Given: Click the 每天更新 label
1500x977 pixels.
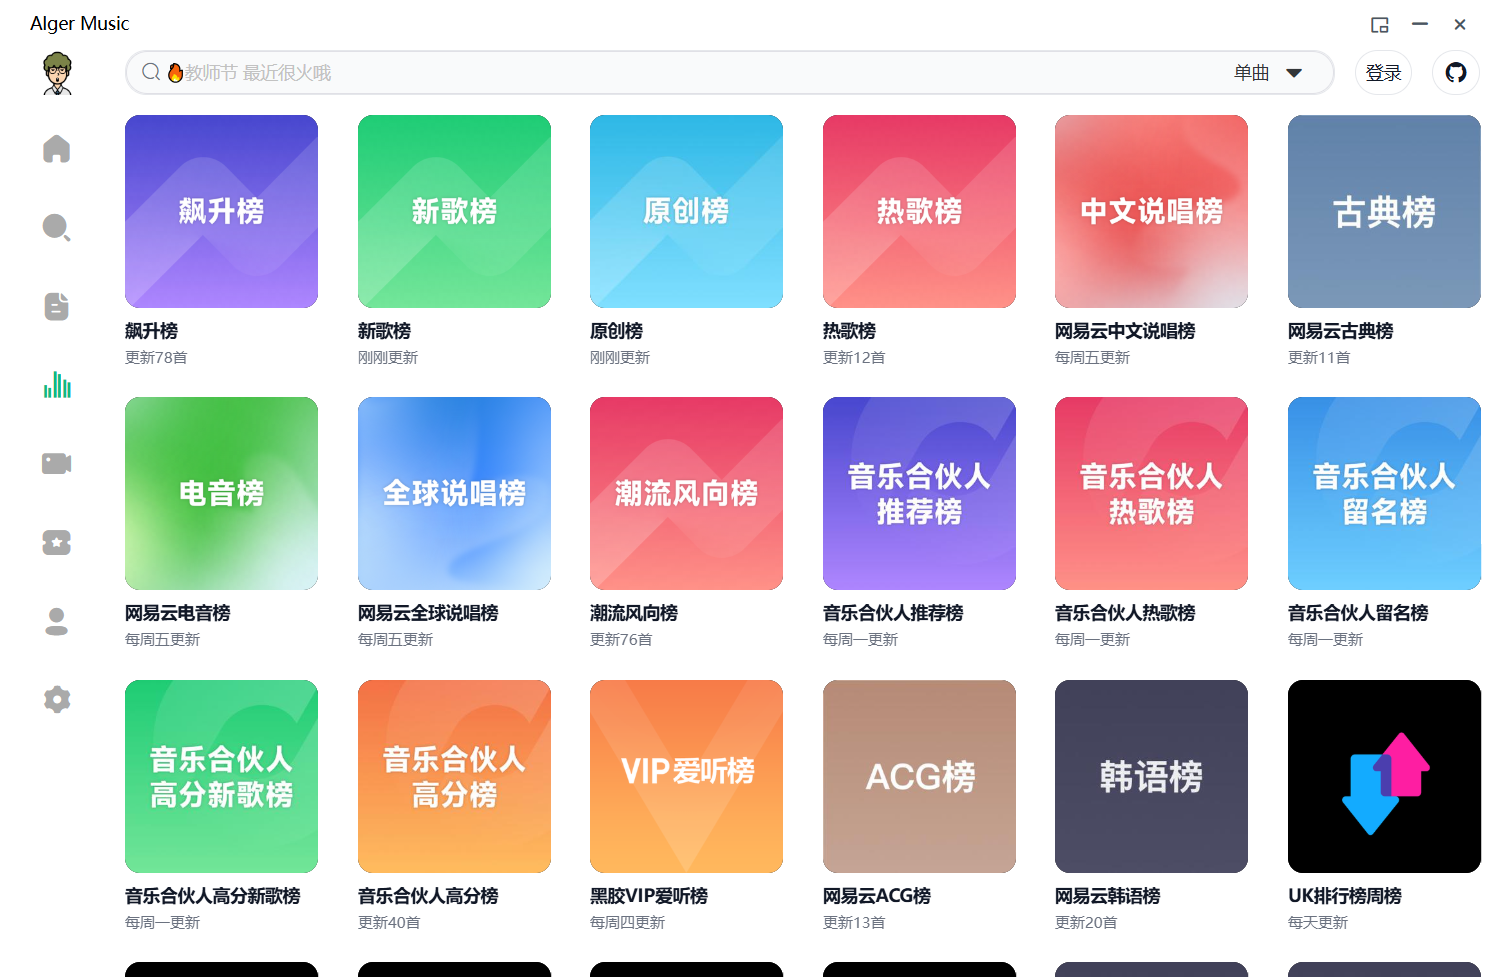Looking at the screenshot, I should click(1318, 923).
